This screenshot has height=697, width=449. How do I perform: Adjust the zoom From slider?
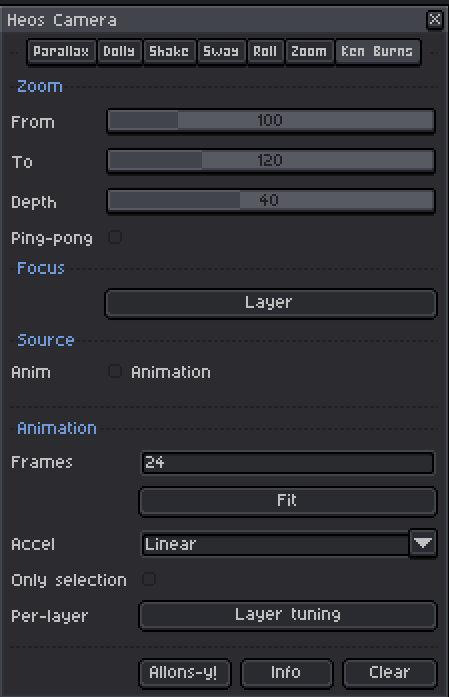[x=271, y=120]
